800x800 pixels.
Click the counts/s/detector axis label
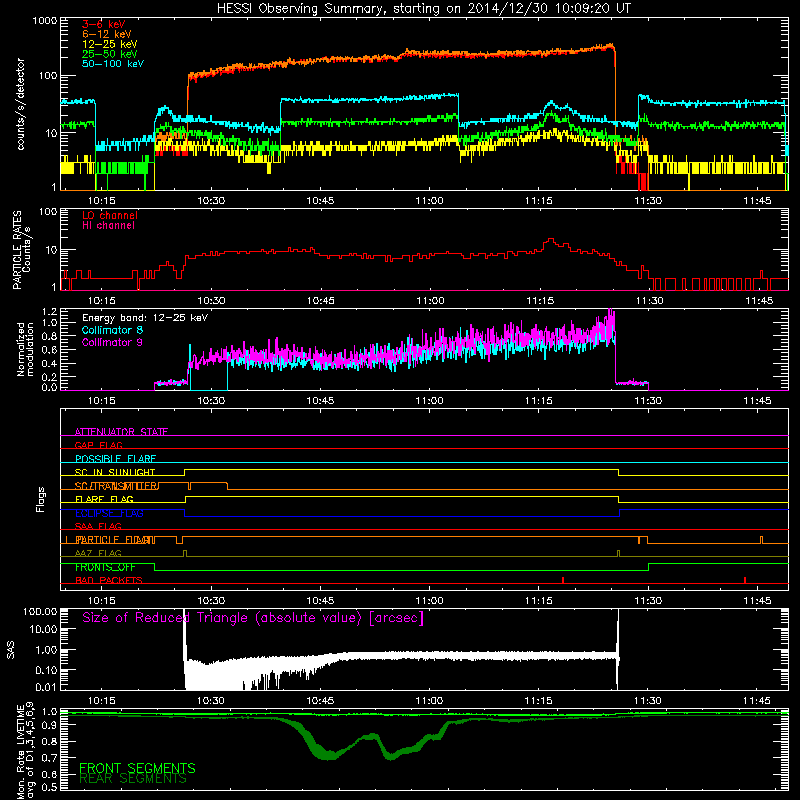pos(20,104)
